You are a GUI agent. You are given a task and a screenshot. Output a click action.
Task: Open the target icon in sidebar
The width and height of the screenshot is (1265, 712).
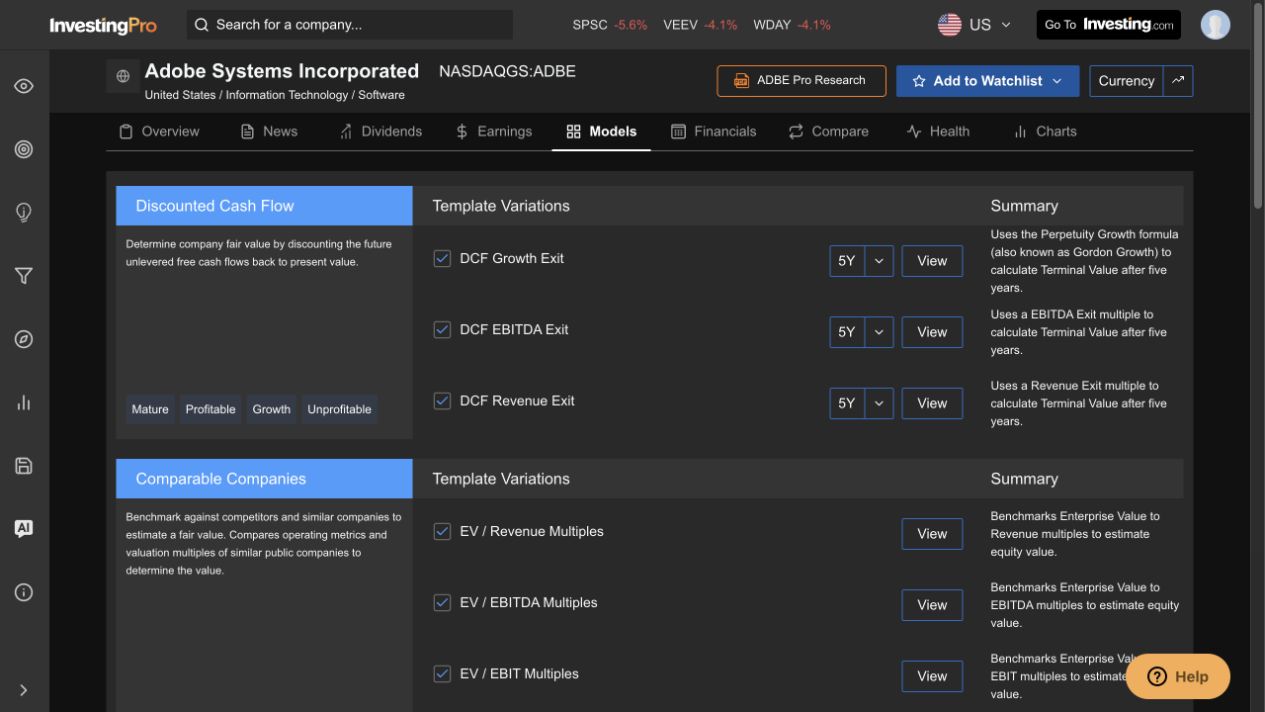[24, 149]
